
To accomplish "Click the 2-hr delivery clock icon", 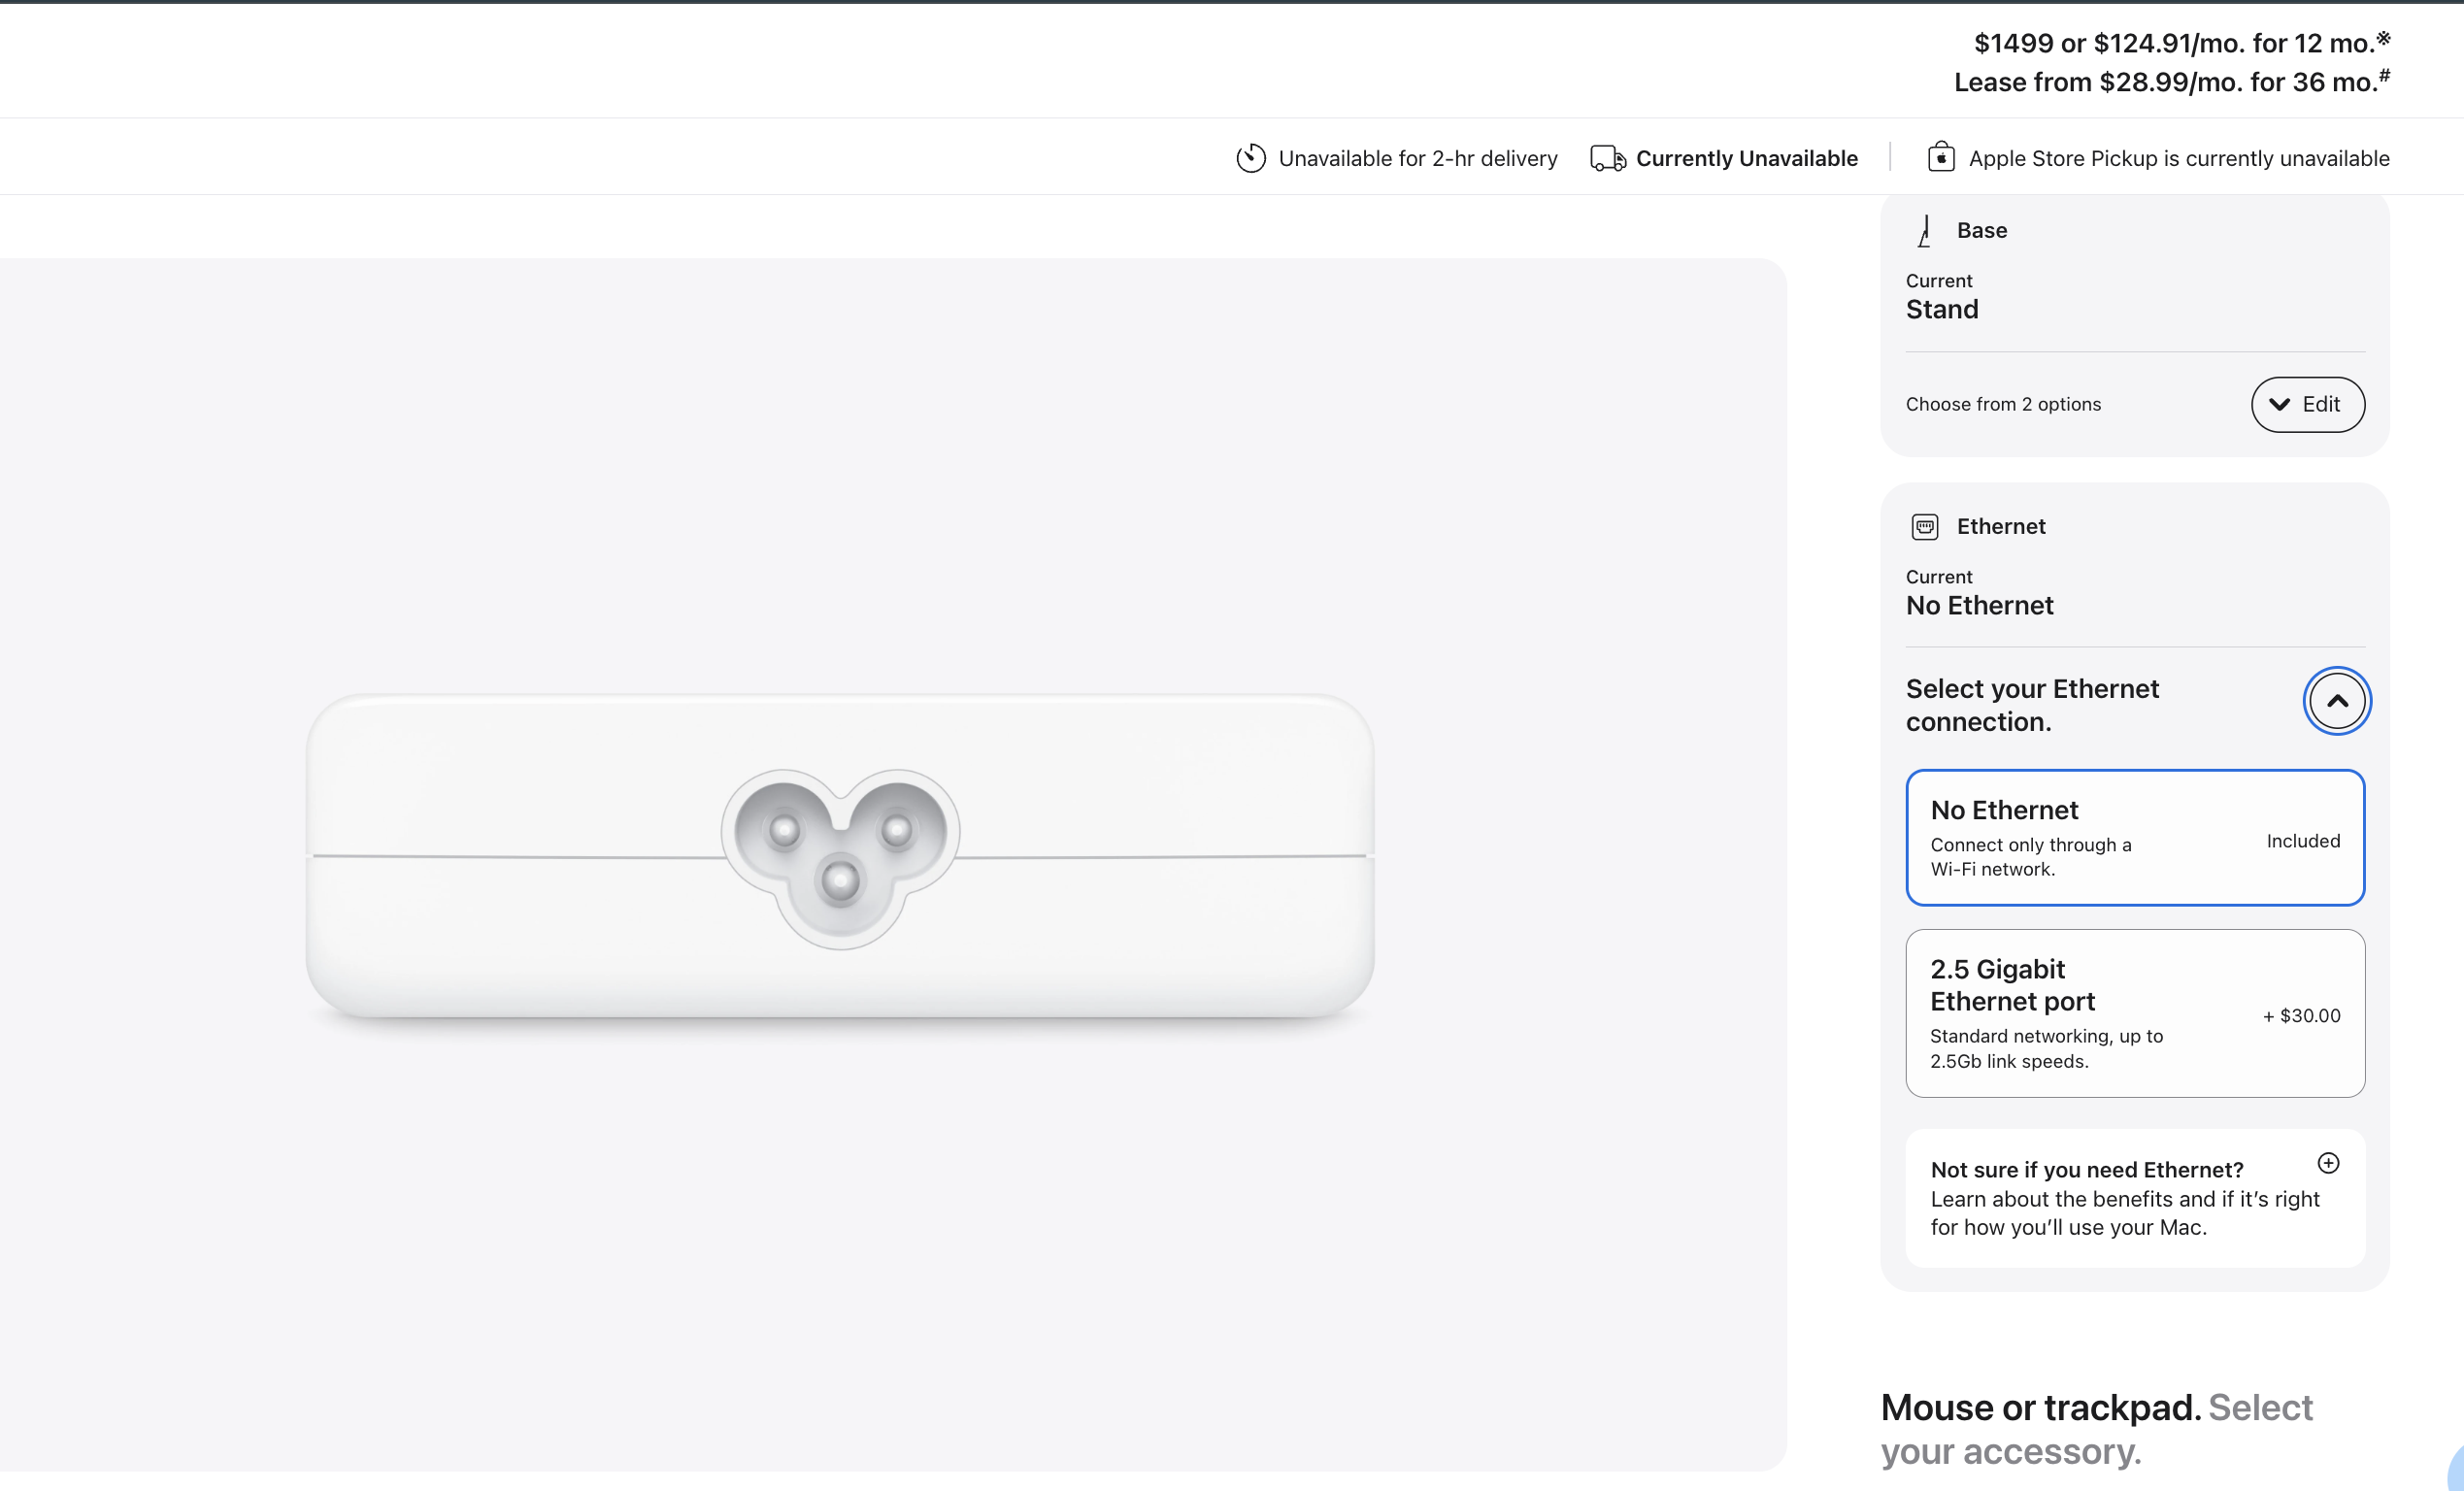I will [x=1250, y=158].
